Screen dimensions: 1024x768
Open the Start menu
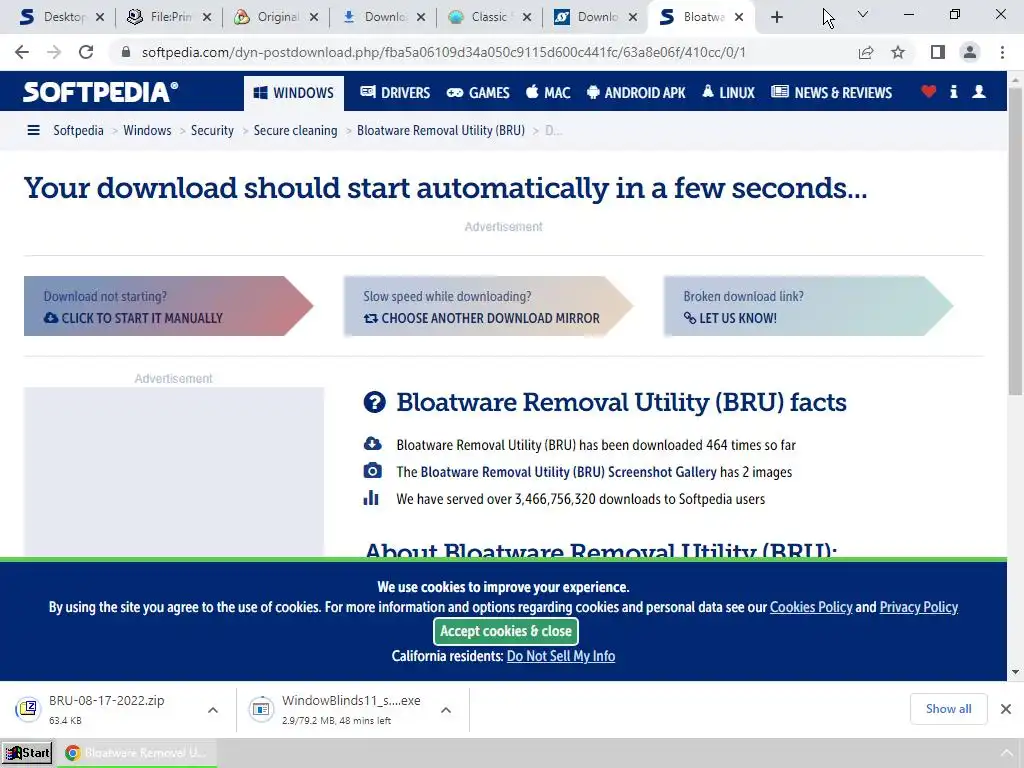[27, 753]
